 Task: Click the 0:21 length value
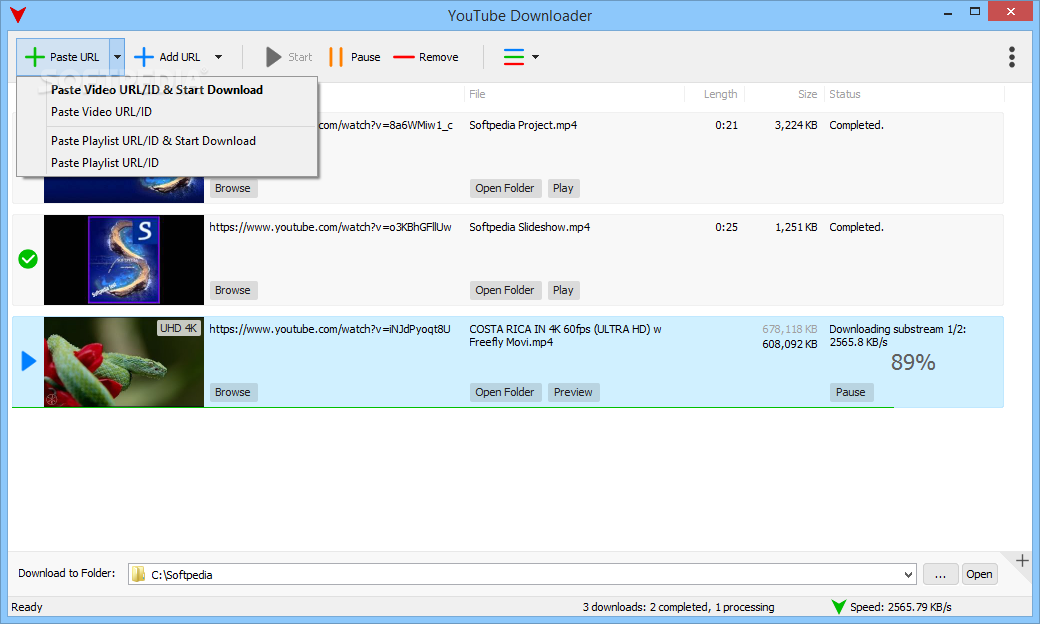(726, 125)
